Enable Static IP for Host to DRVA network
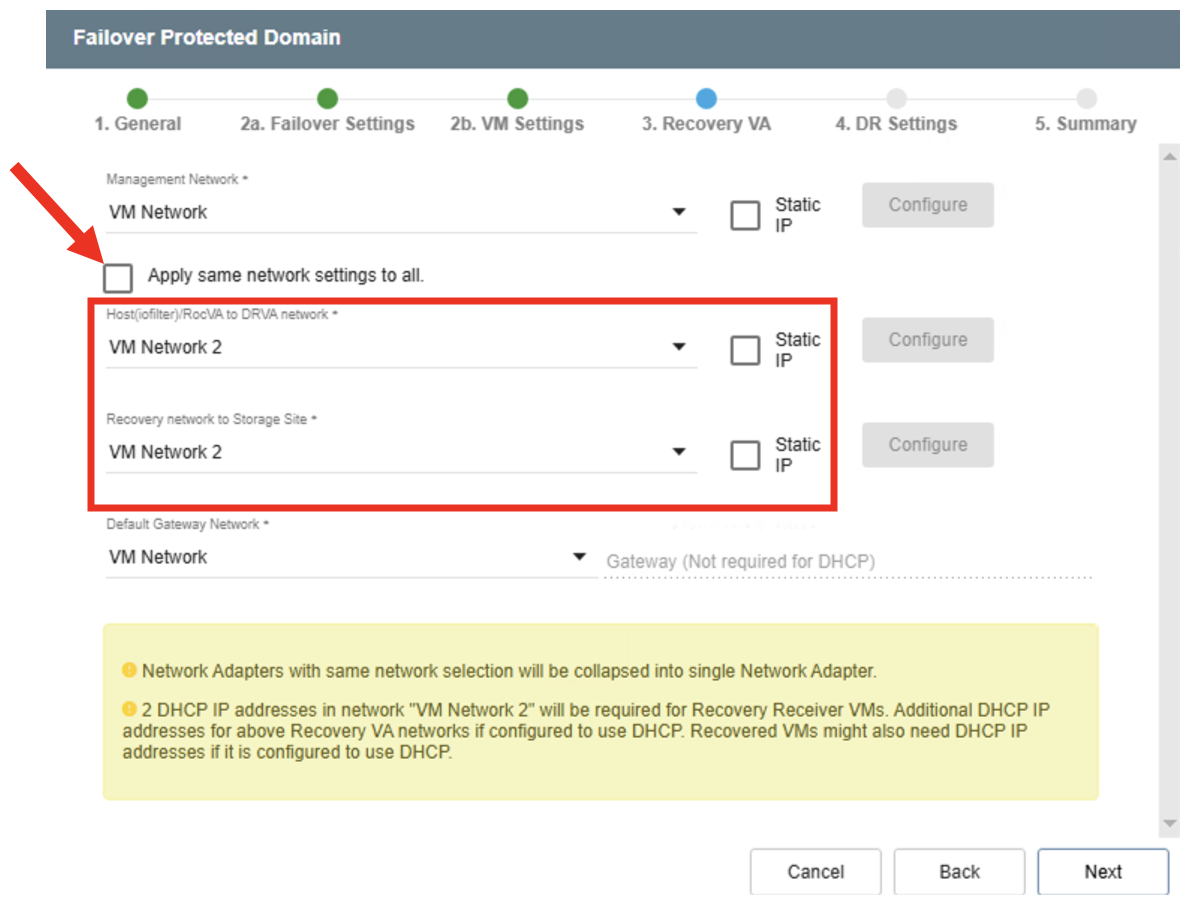The width and height of the screenshot is (1180, 908). point(745,350)
